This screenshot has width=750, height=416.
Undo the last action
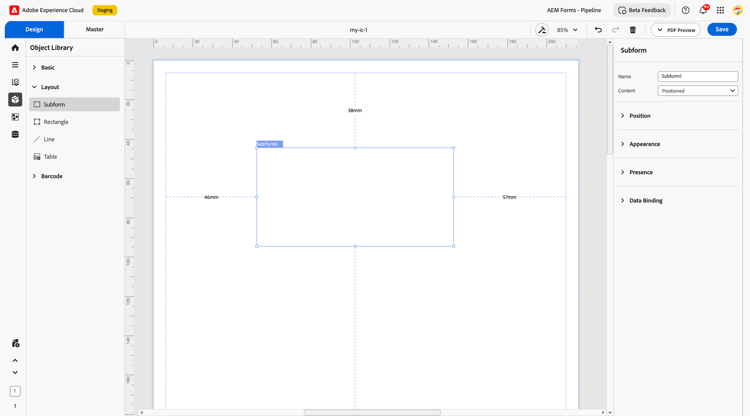tap(598, 30)
